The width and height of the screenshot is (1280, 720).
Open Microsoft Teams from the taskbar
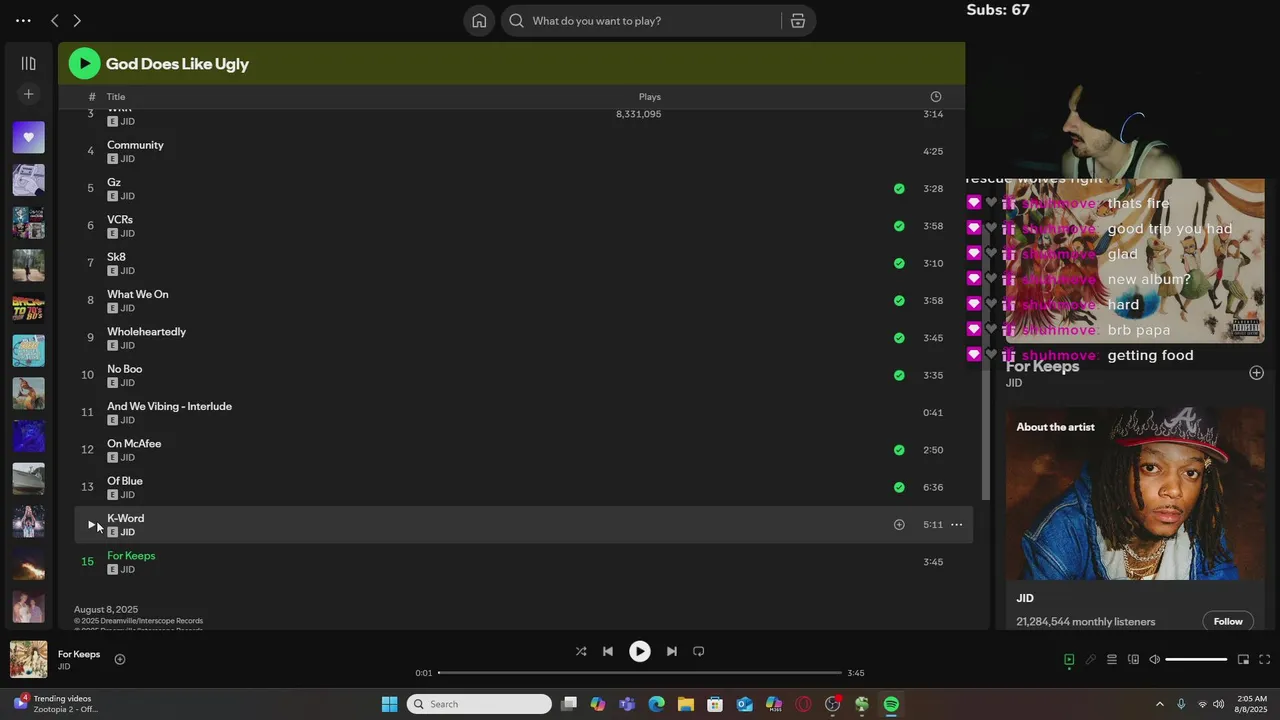coord(627,704)
